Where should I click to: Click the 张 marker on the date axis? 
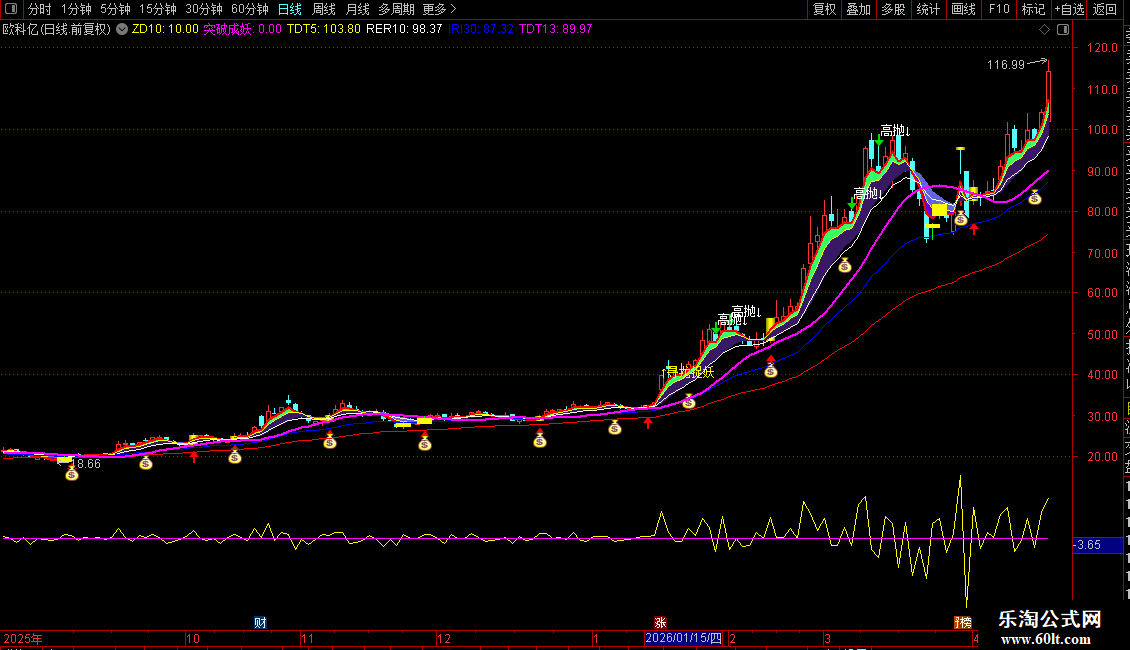(x=659, y=622)
